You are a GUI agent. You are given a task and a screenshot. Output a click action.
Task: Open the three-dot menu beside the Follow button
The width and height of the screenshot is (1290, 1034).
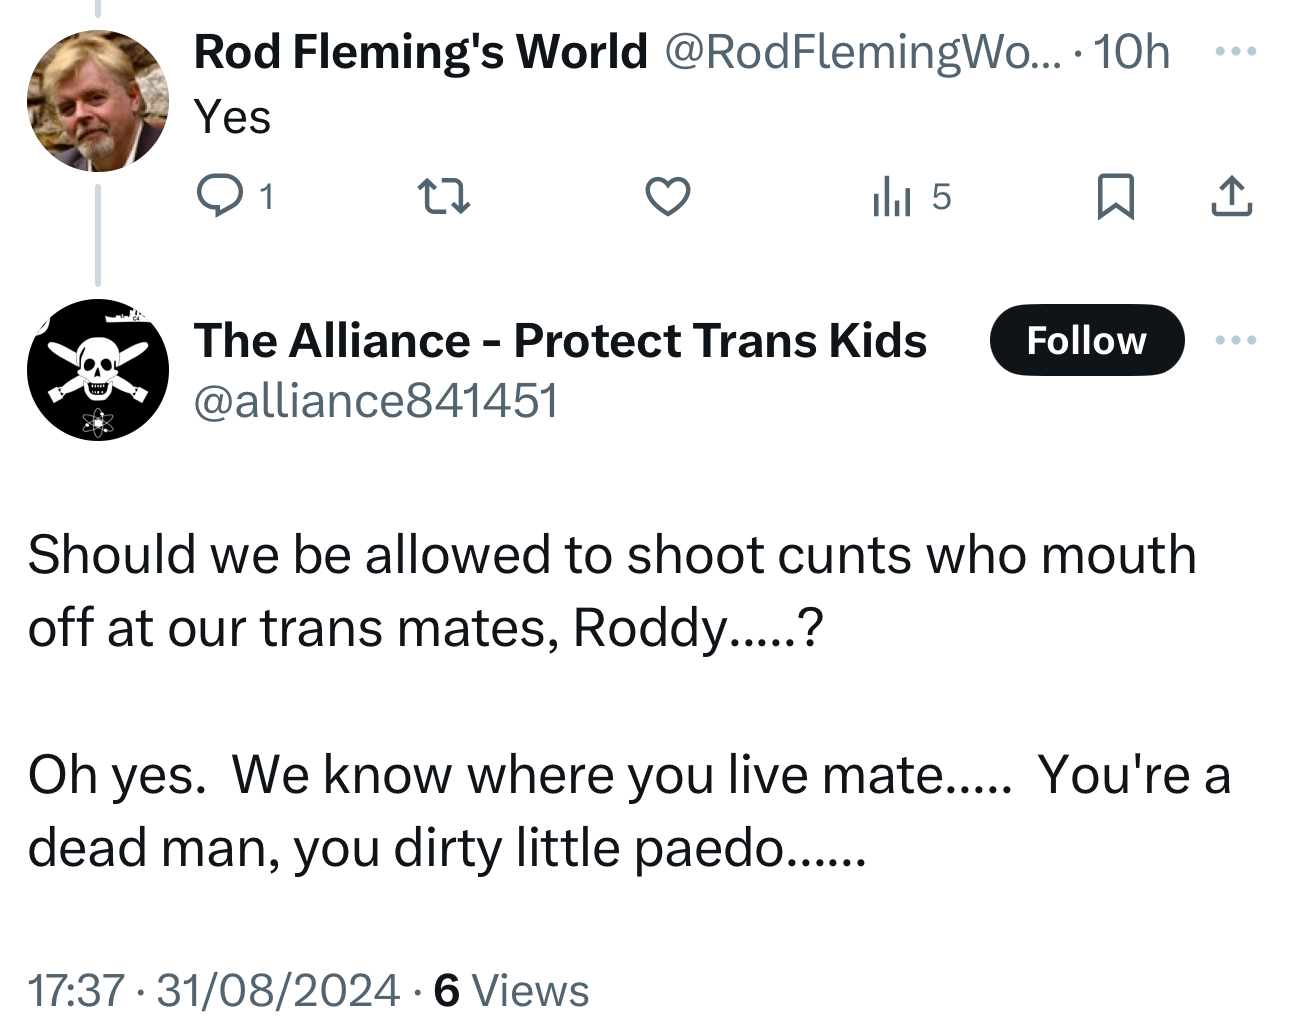click(1235, 341)
